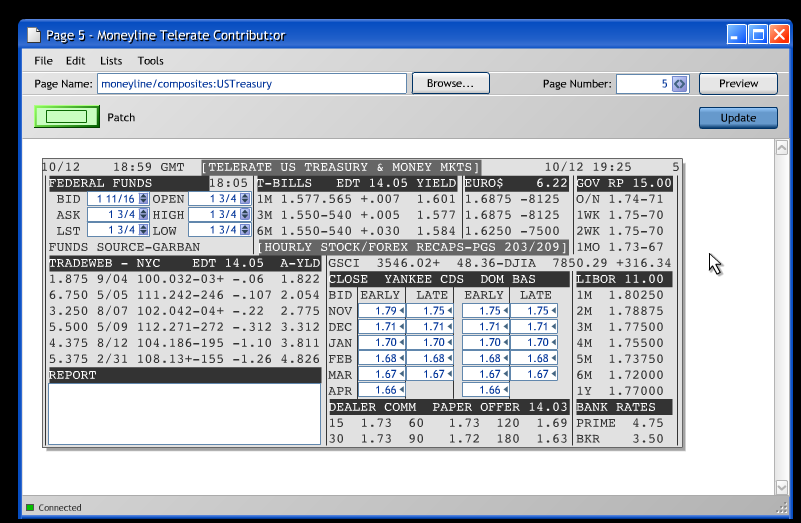
Task: Click the LIBOR 1Y 1.77000 row
Action: 620,391
